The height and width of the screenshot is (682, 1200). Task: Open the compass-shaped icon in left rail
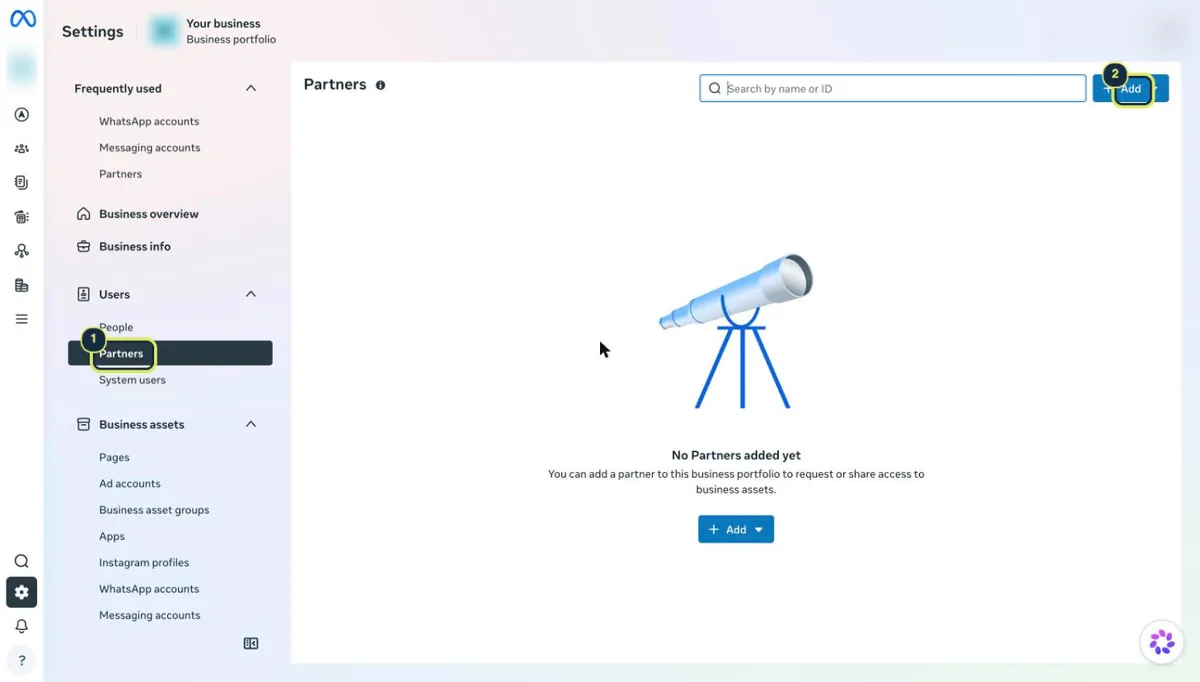tap(22, 115)
